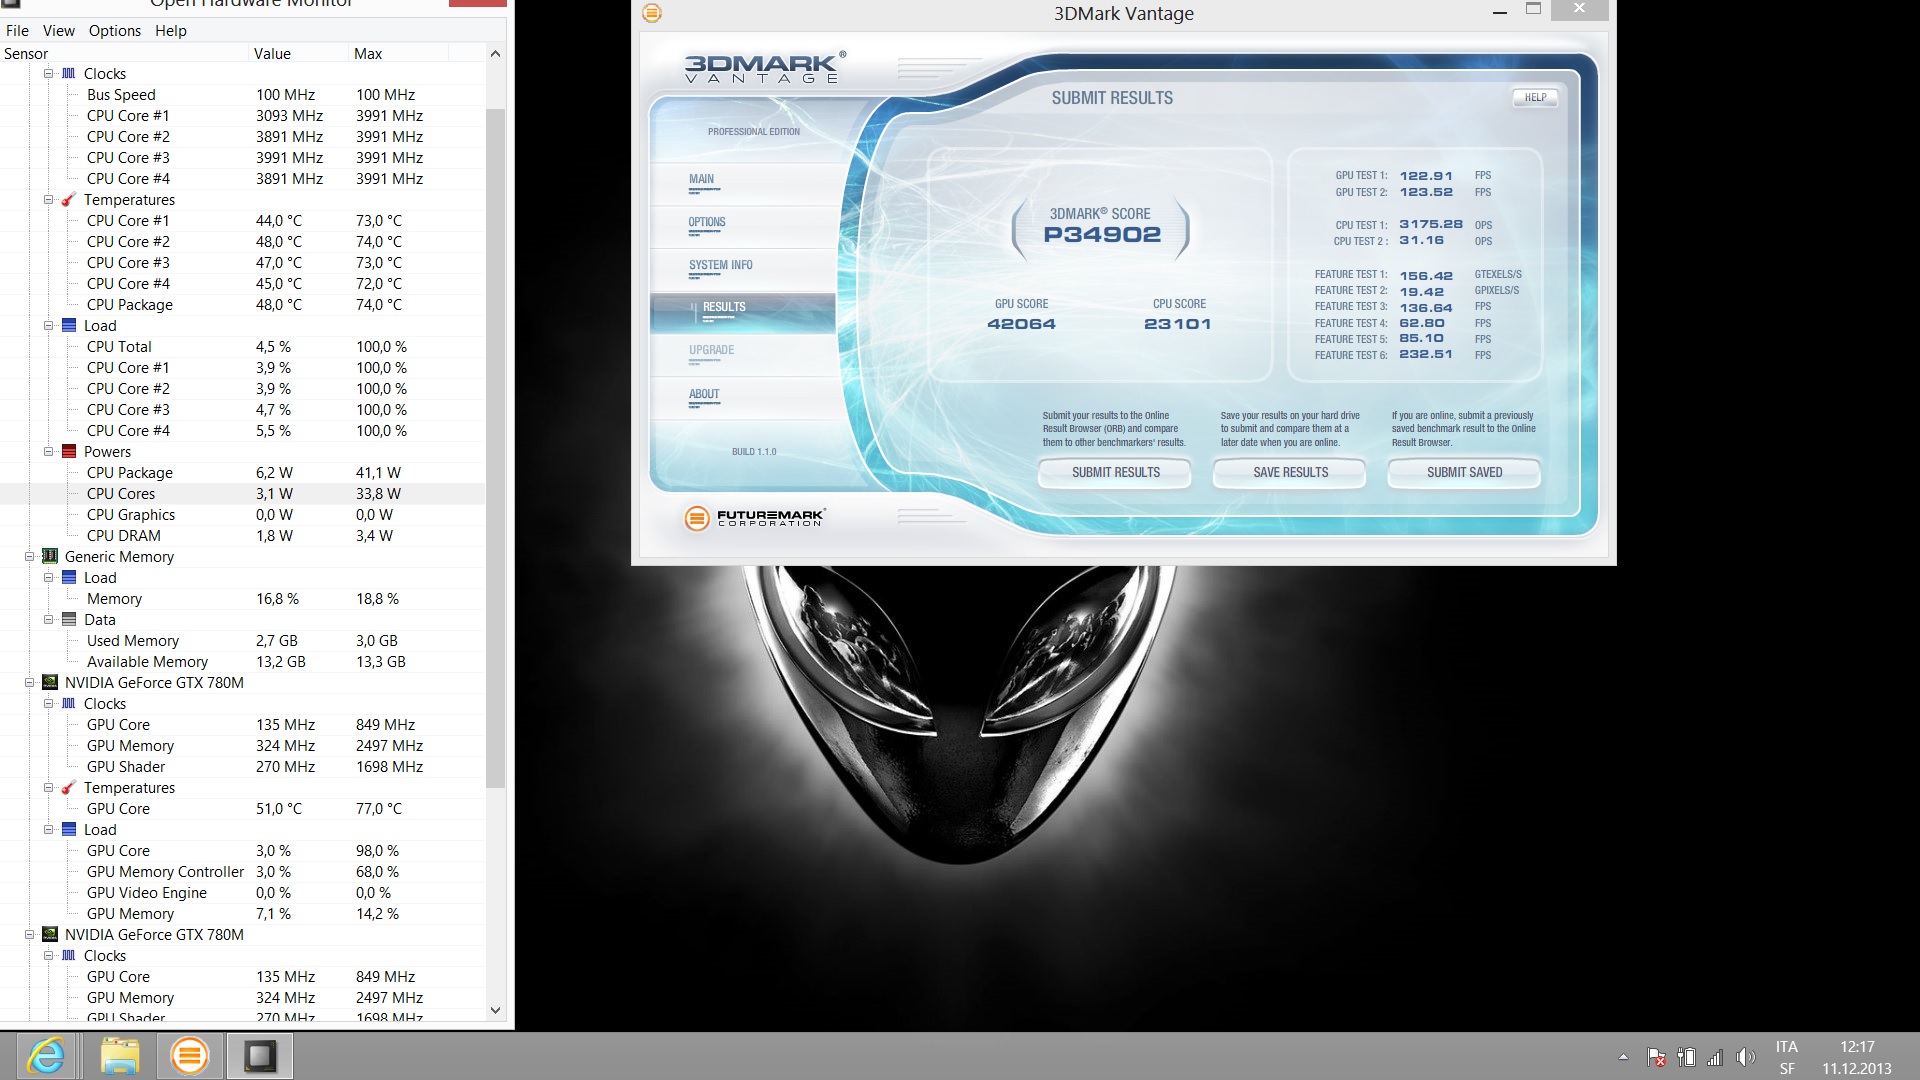Image resolution: width=1920 pixels, height=1080 pixels.
Task: Click the battery power tray icon
Action: coord(1686,1057)
